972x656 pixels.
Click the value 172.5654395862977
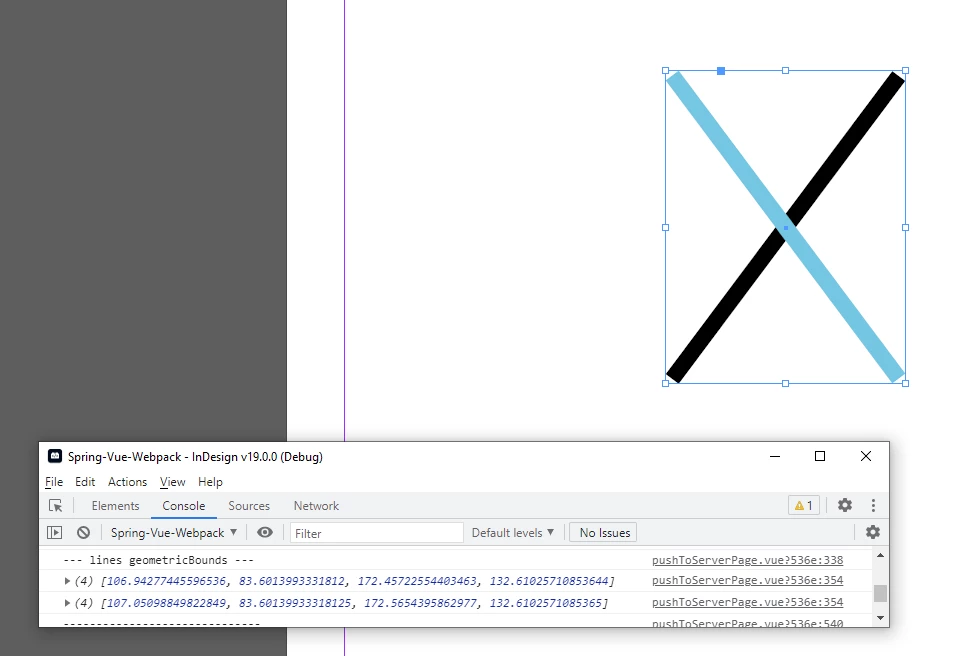coord(421,603)
